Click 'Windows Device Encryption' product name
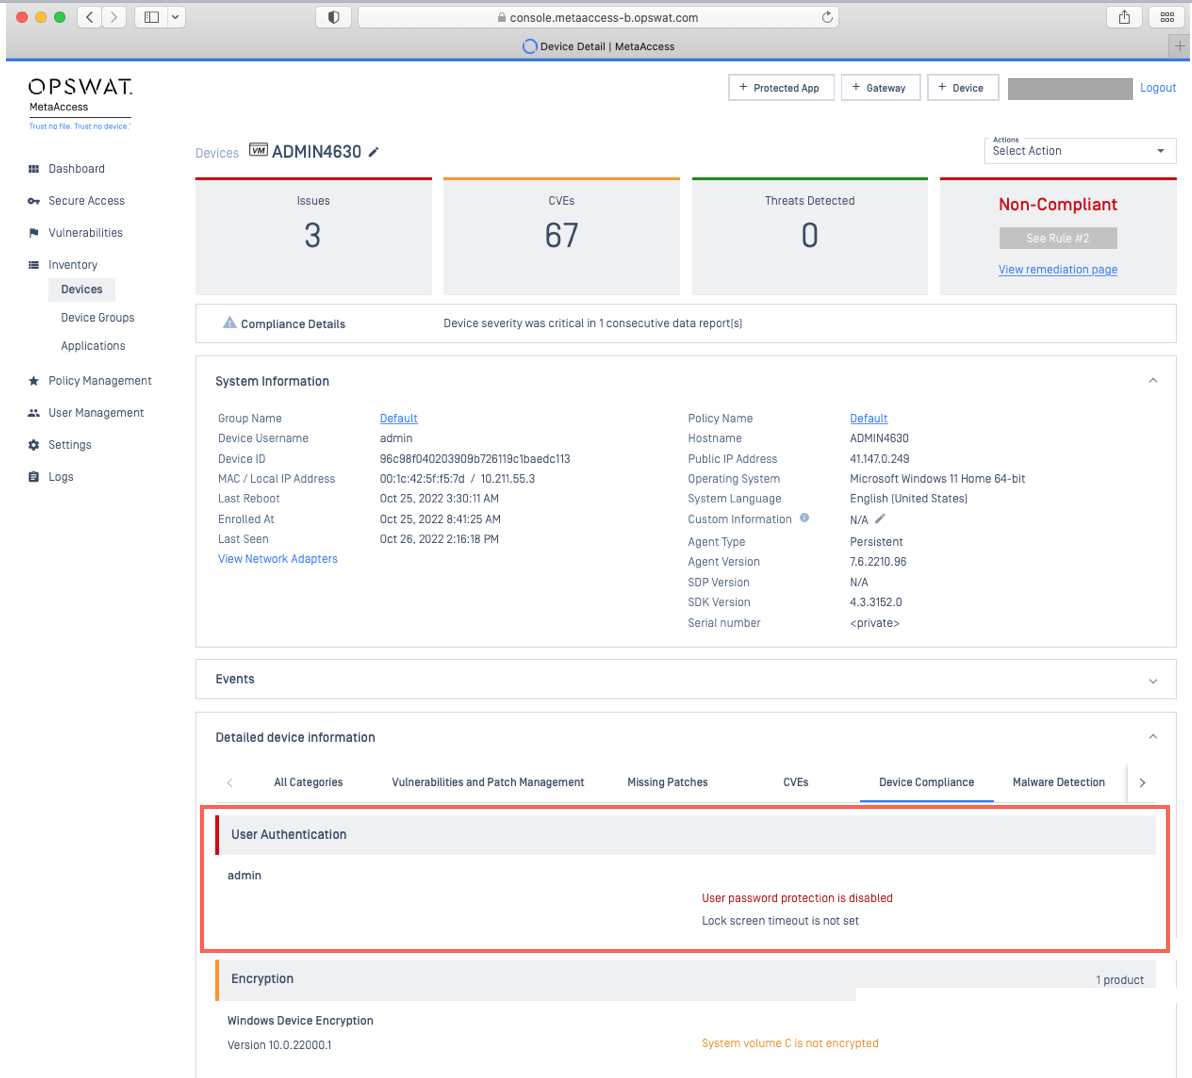 coord(300,1021)
